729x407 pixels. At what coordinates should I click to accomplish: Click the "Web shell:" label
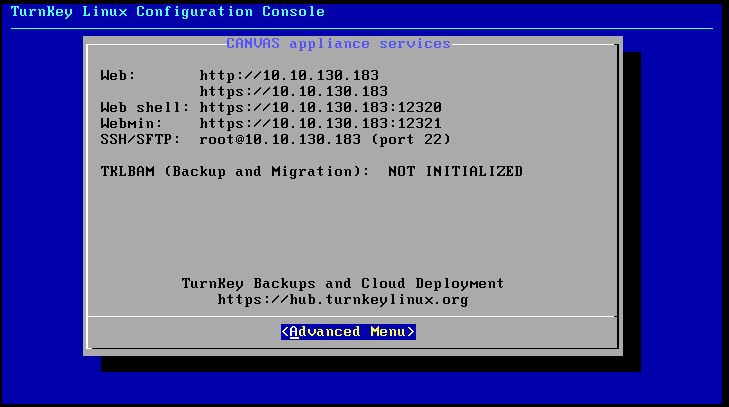tap(145, 107)
